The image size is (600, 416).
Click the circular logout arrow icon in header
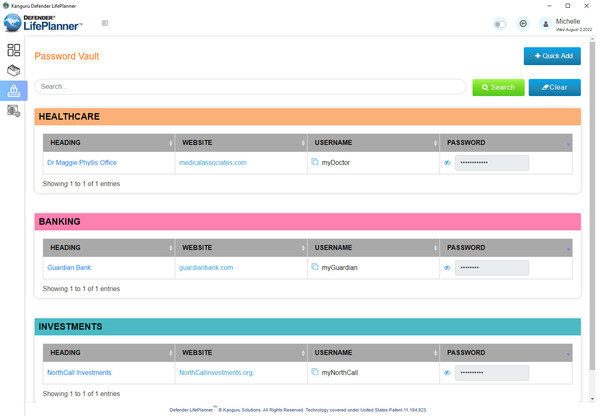click(x=523, y=23)
